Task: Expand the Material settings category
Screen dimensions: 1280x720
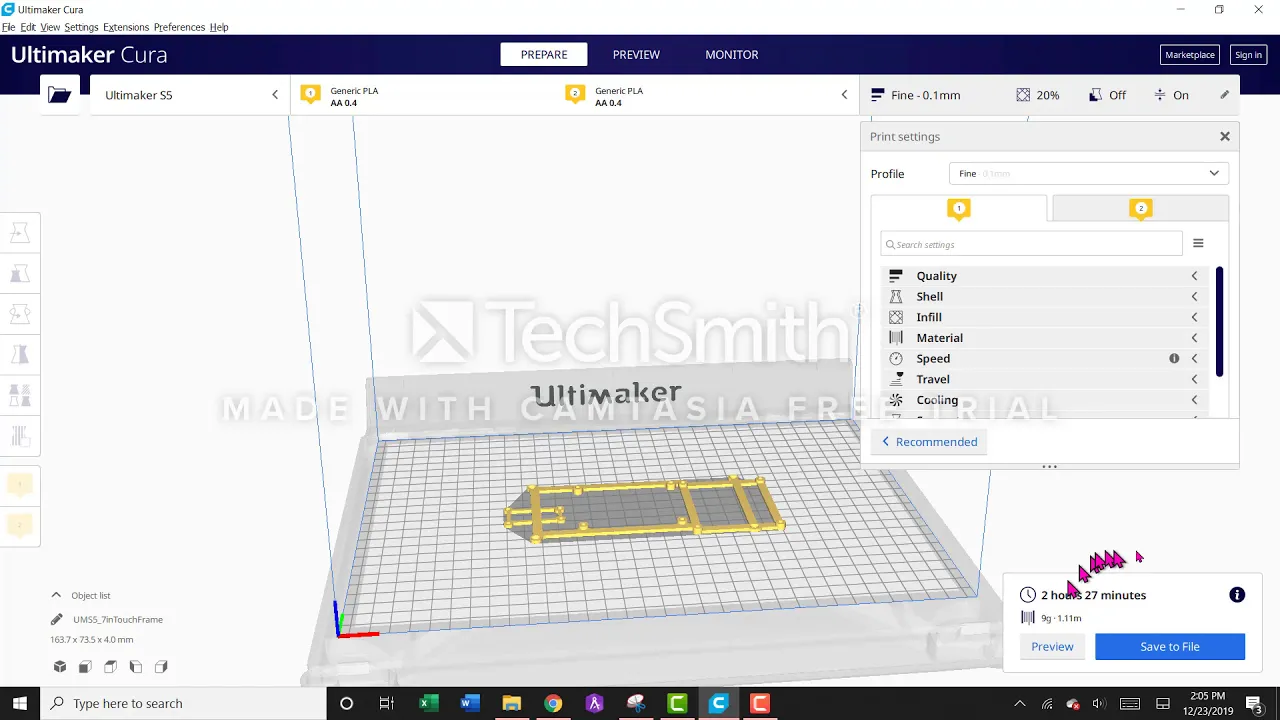Action: coord(1045,338)
